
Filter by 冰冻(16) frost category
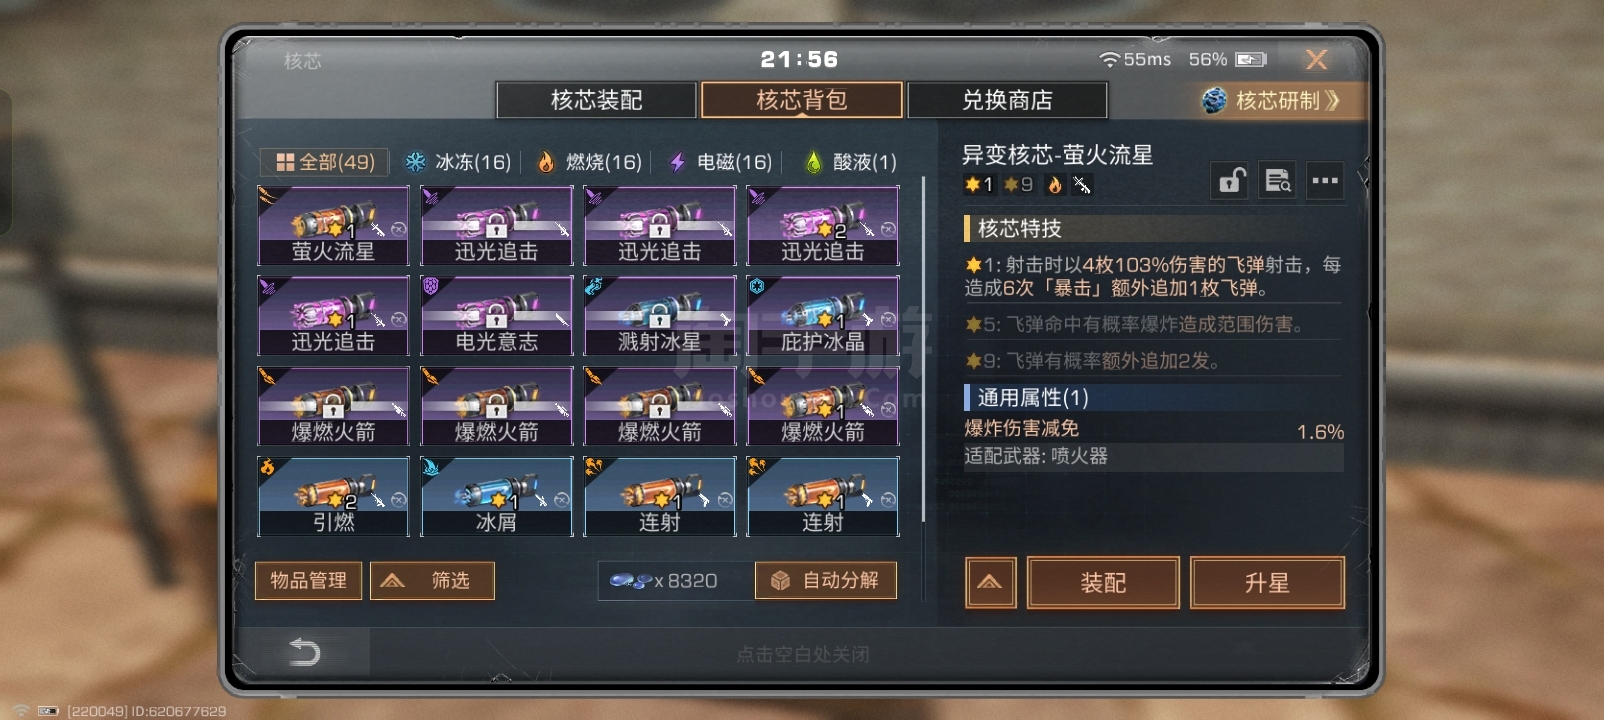click(458, 162)
